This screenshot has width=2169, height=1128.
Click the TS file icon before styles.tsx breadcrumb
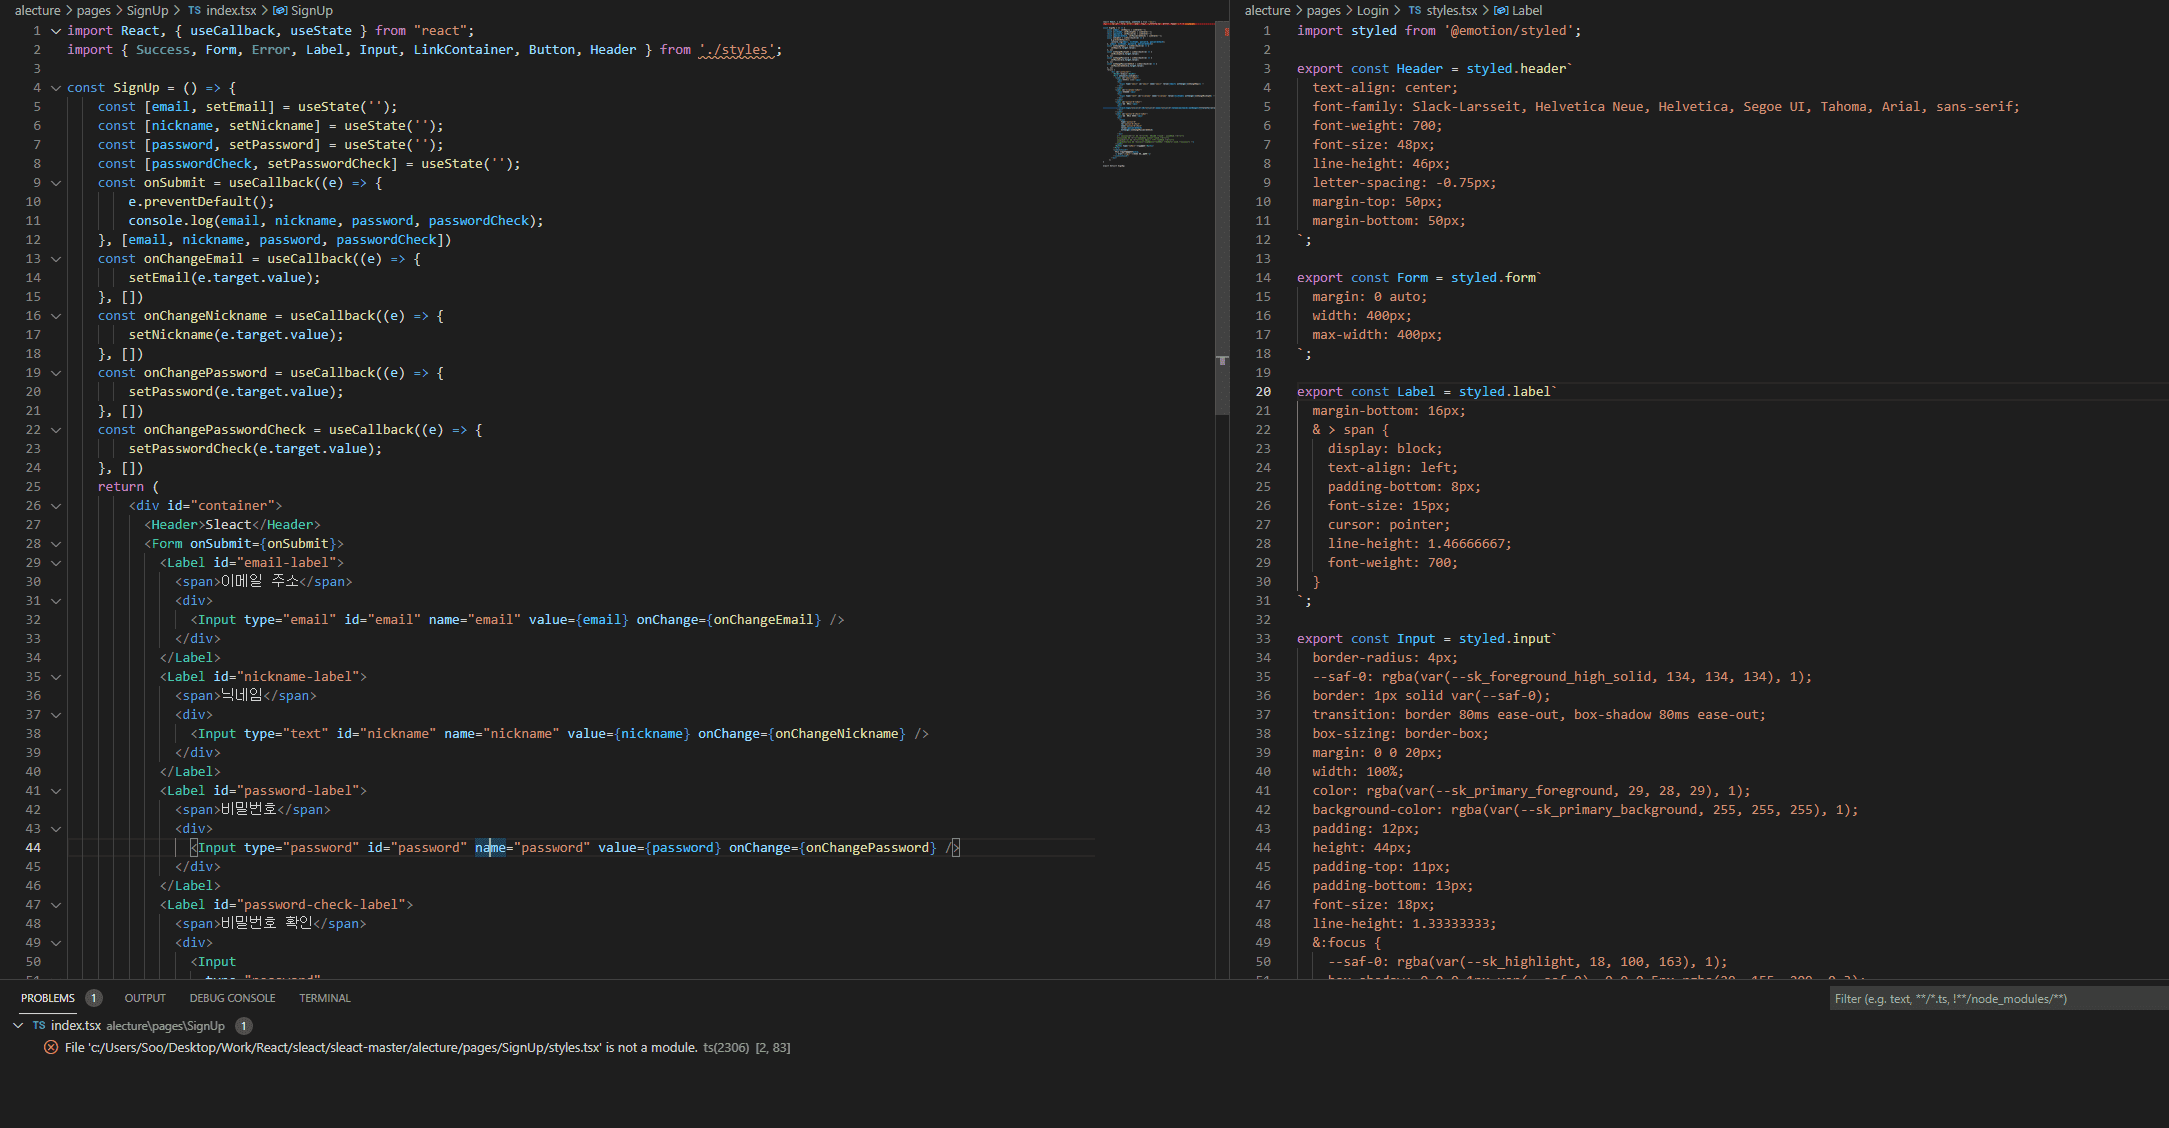pyautogui.click(x=1415, y=11)
